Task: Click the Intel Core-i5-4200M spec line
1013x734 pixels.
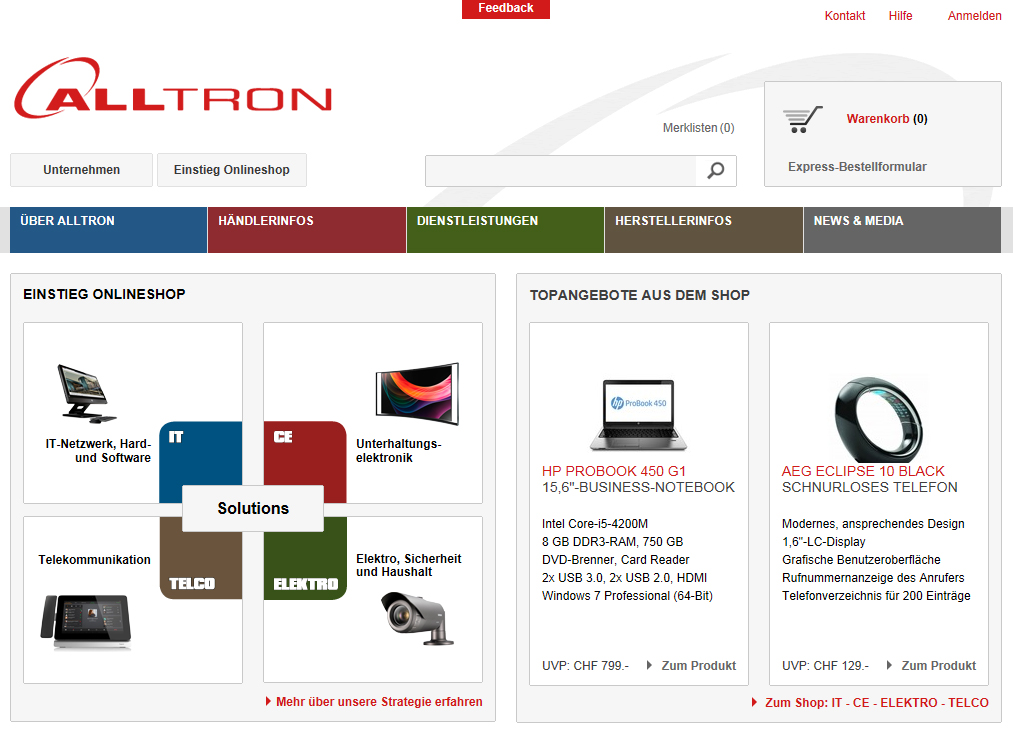Action: [x=594, y=524]
